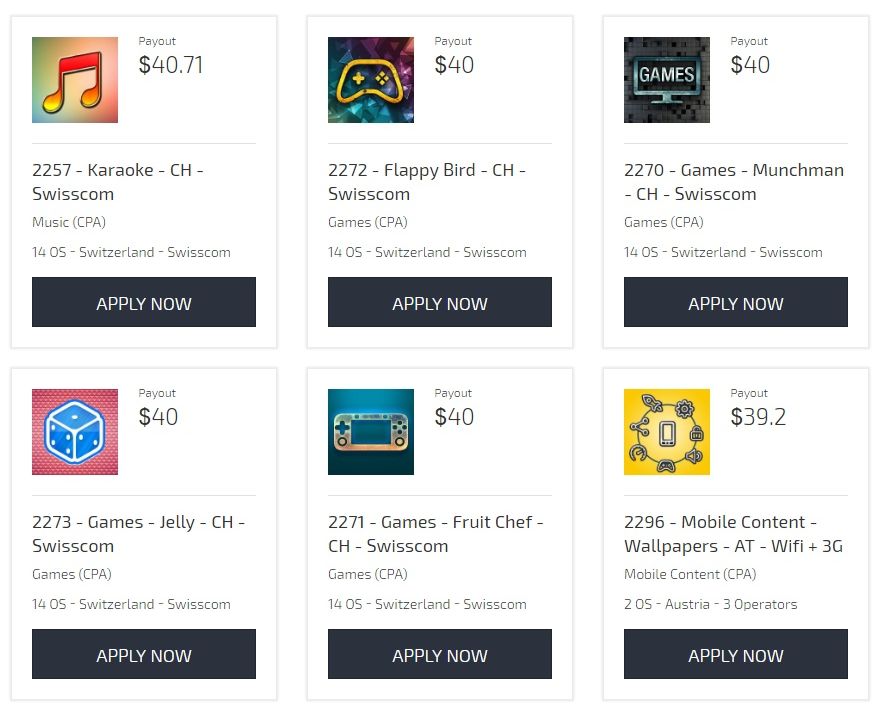Open the 2273 - Games - Jelly title
Viewport: 880px width, 712px height.
(139, 534)
